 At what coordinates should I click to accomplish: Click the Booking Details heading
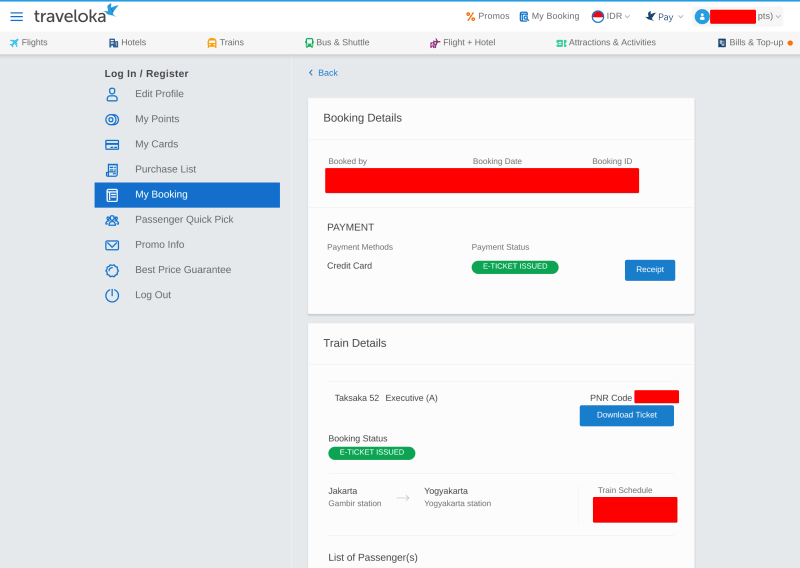point(362,118)
